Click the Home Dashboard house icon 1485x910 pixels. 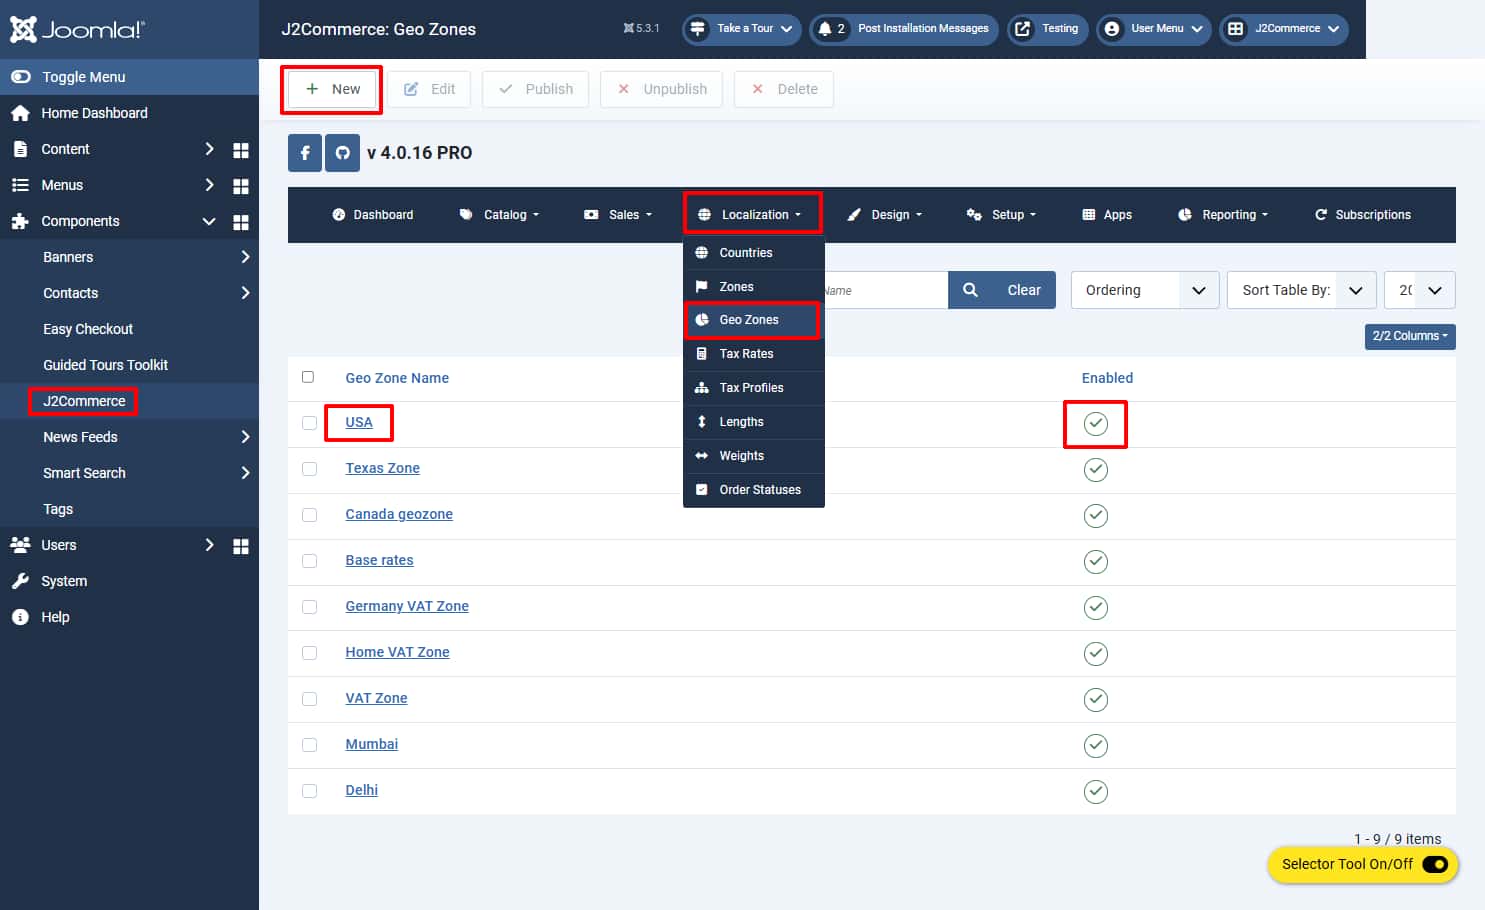click(x=20, y=113)
